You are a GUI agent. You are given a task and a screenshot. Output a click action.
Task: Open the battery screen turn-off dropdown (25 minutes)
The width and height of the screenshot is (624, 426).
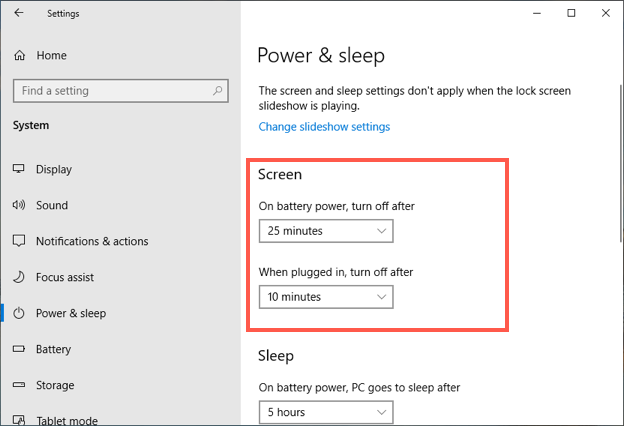[326, 231]
